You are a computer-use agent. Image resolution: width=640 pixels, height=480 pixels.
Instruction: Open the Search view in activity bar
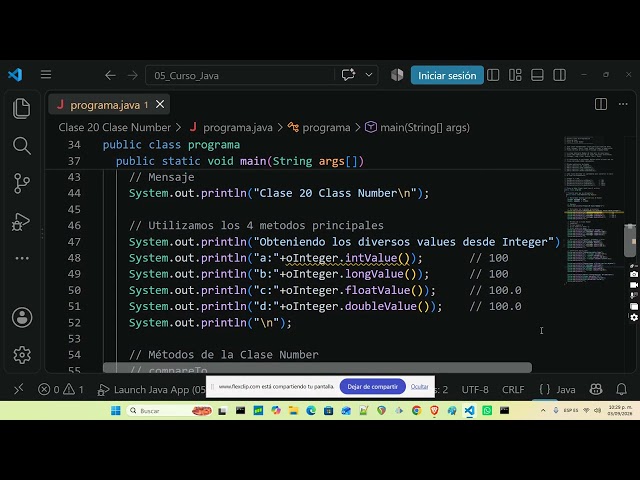22,146
